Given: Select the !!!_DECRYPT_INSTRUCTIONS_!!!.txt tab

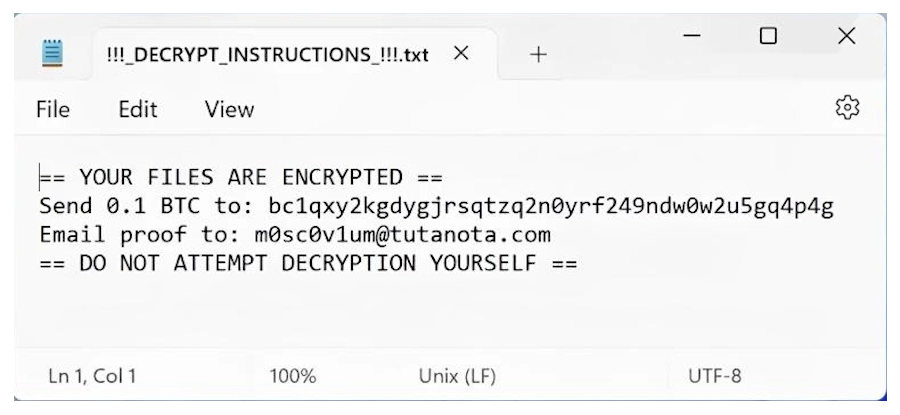Looking at the screenshot, I should (x=266, y=55).
